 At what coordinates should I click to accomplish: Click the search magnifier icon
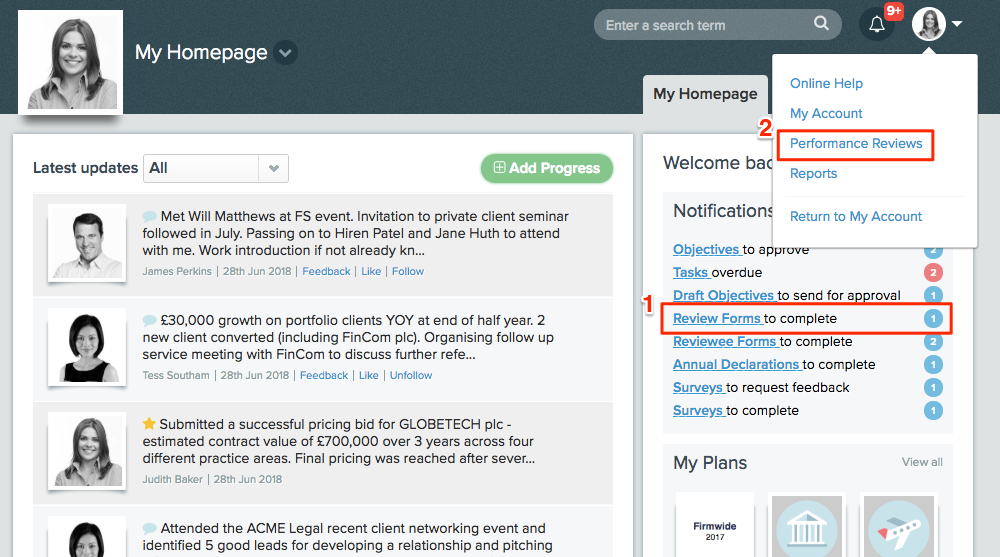pos(821,24)
